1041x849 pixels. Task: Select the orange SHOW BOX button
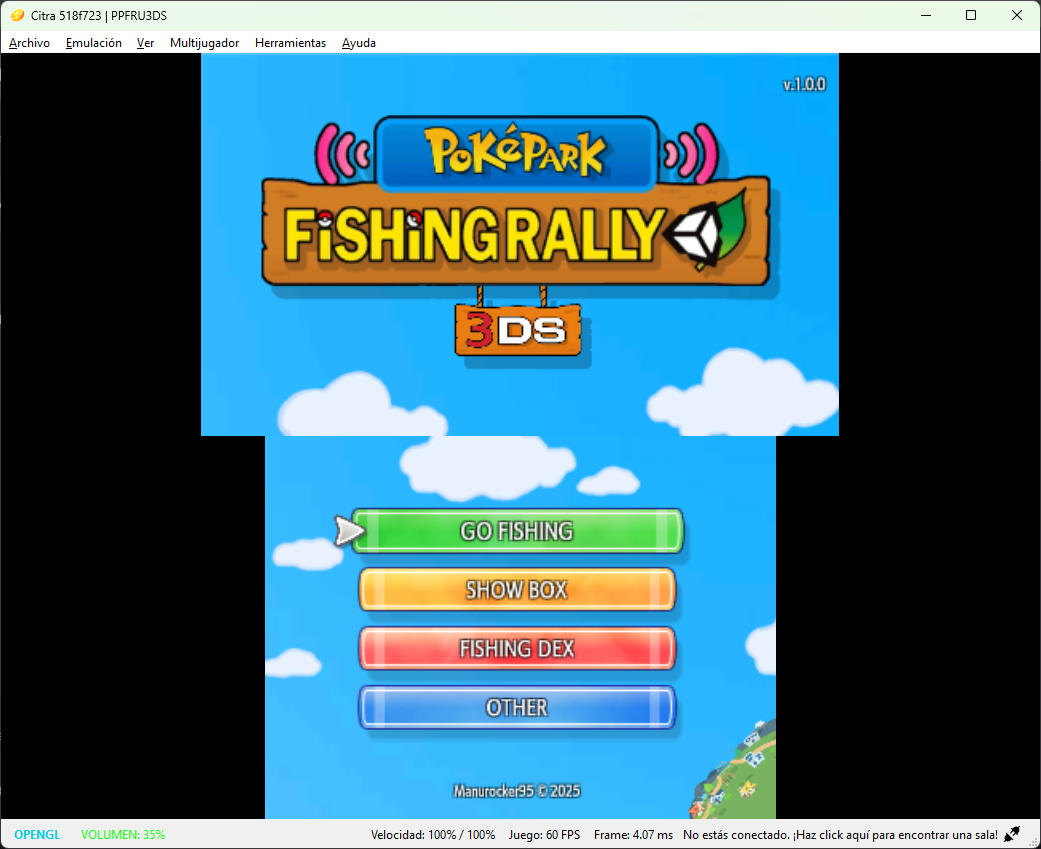pos(517,590)
